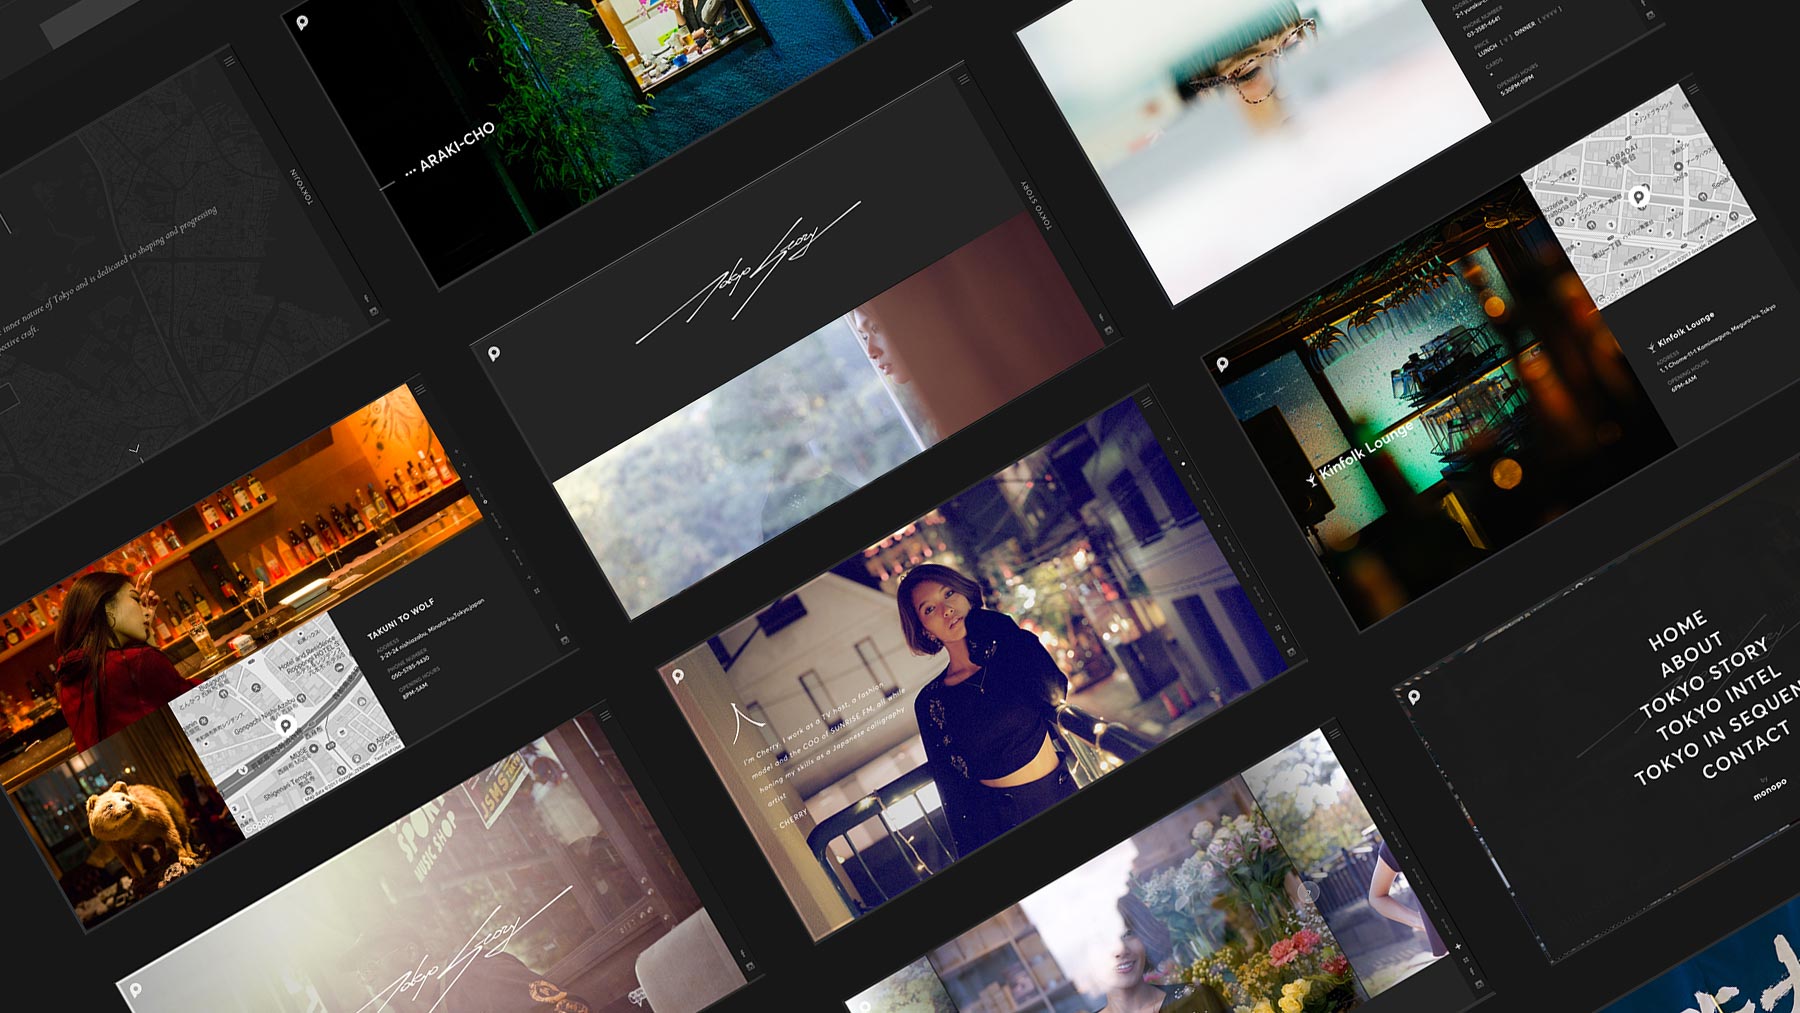This screenshot has width=1800, height=1013.
Task: Click the pin logo beside the Tokyo Story signature
Action: pyautogui.click(x=494, y=354)
